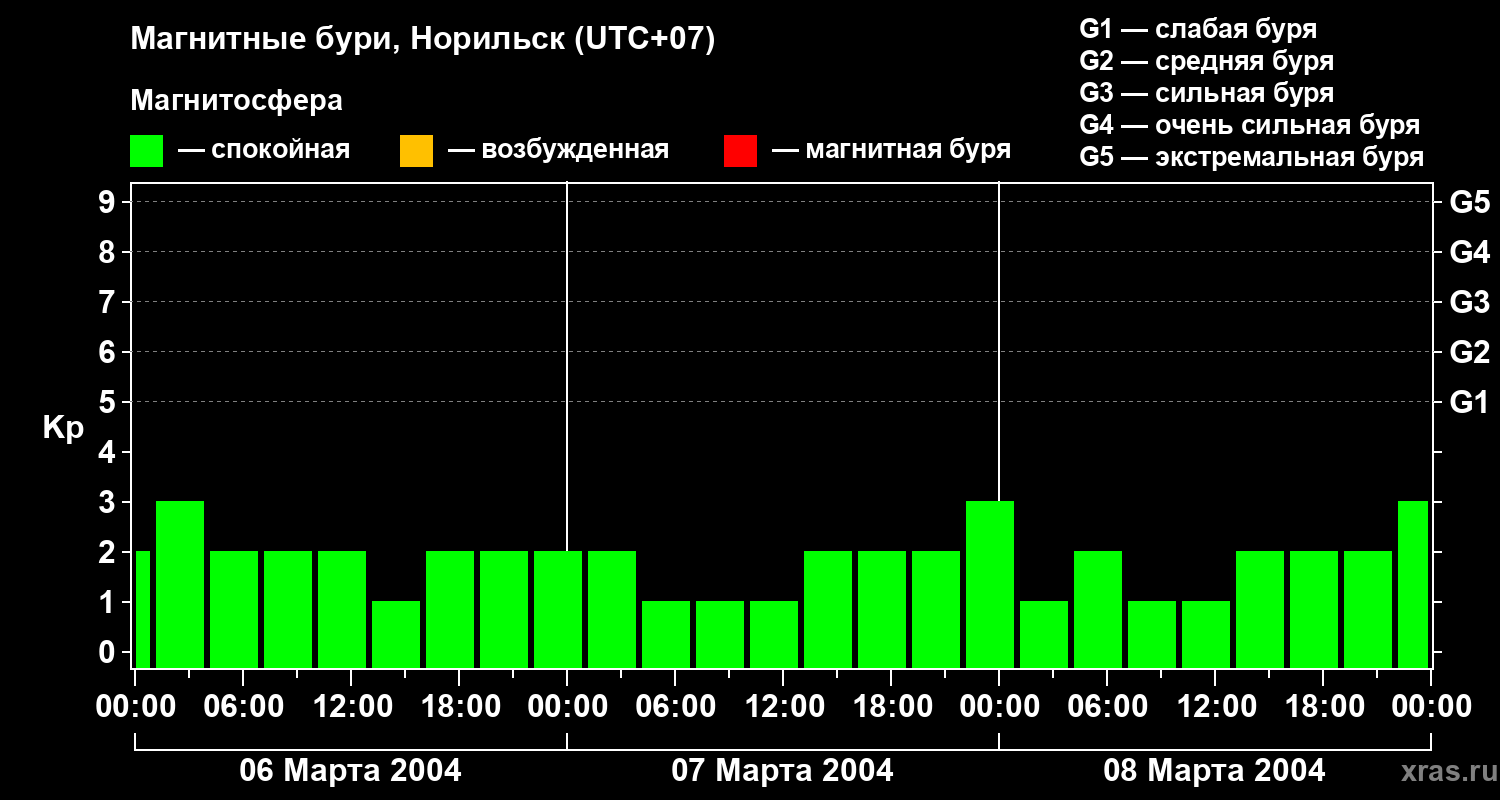Select the legend label "— магнитная буря"
This screenshot has height=800, width=1500.
[891, 150]
